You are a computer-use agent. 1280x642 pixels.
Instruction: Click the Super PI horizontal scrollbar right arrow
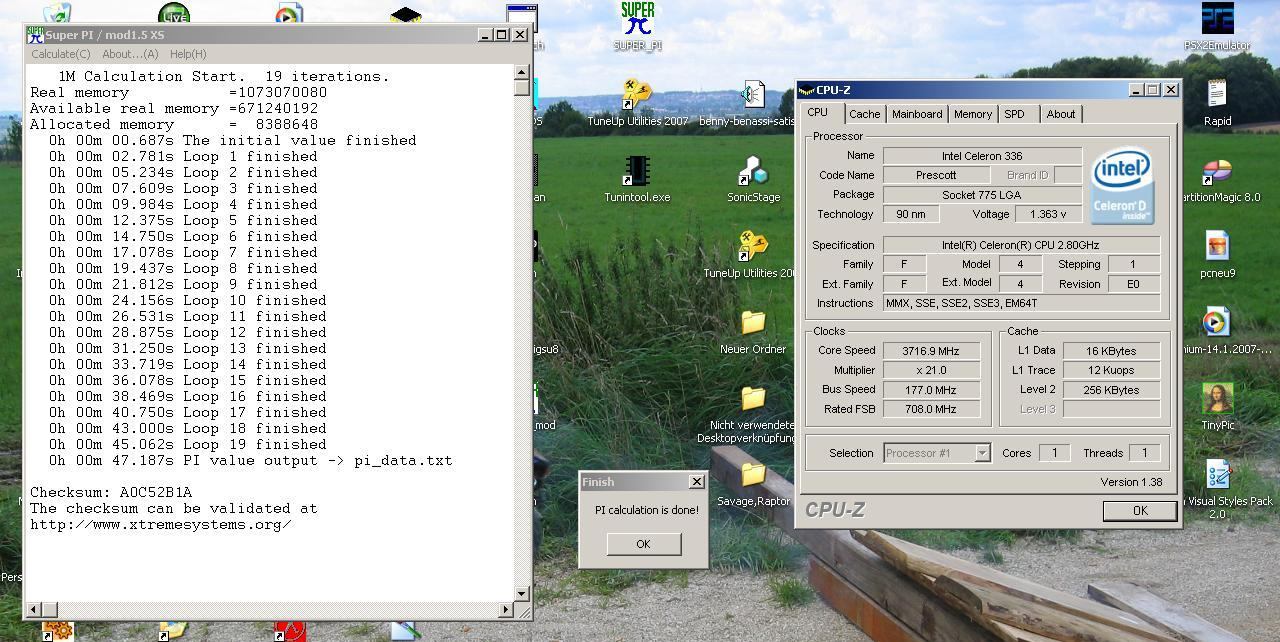point(505,609)
